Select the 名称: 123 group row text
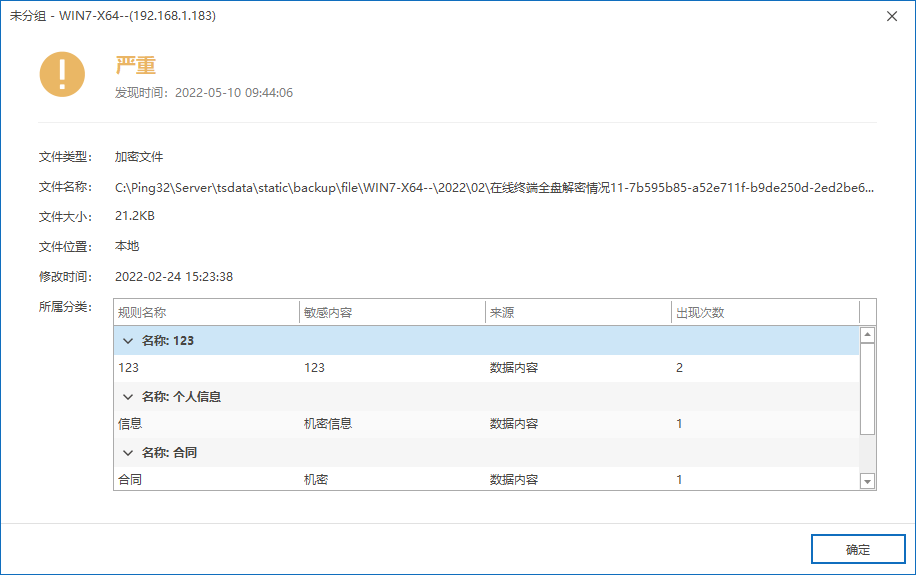The image size is (916, 575). tap(168, 341)
